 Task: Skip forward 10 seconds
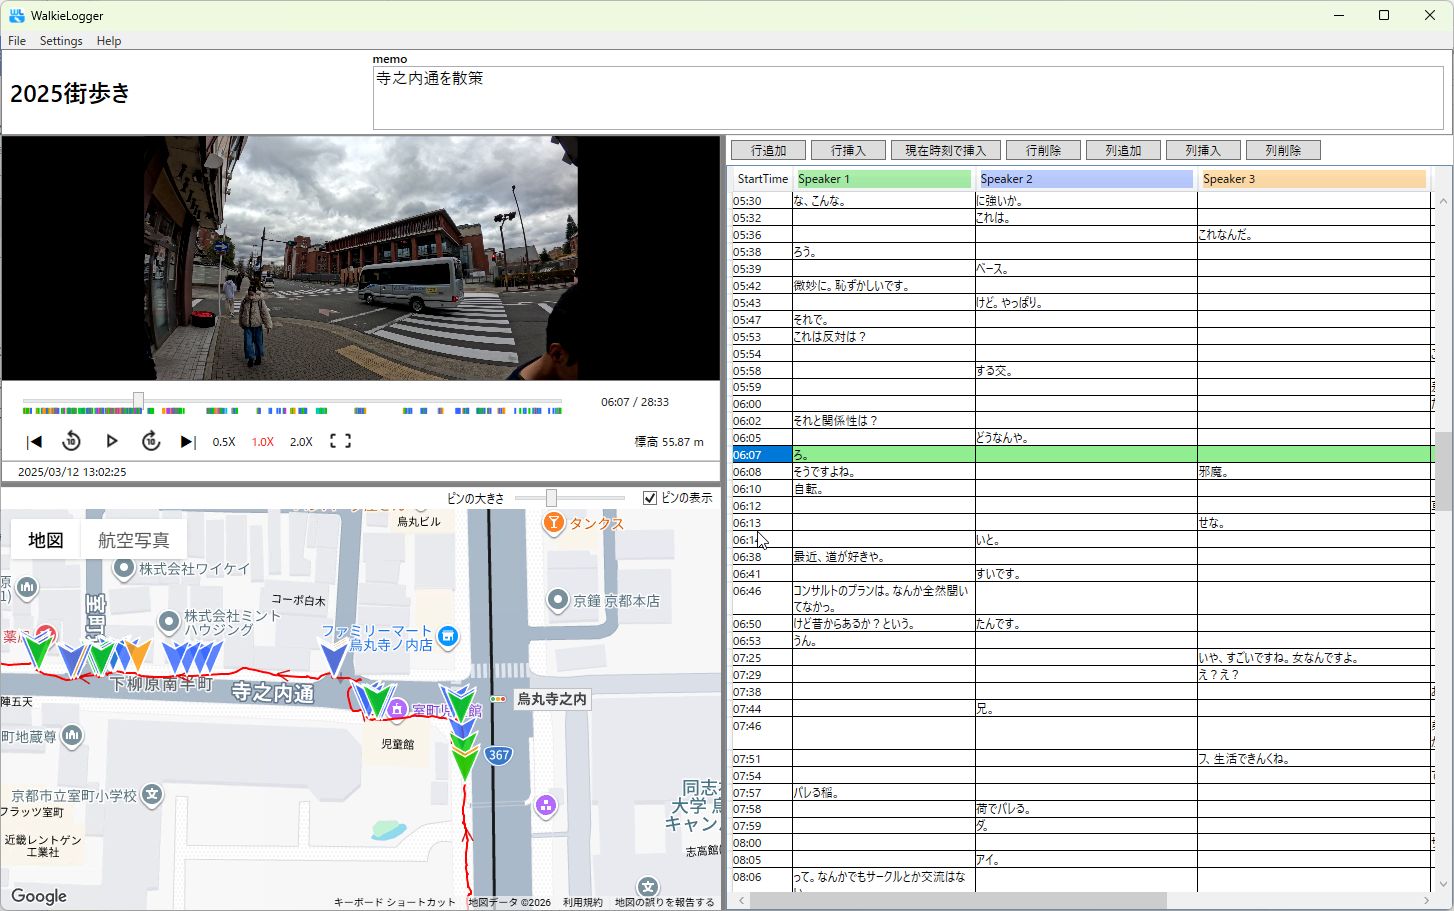coord(151,441)
